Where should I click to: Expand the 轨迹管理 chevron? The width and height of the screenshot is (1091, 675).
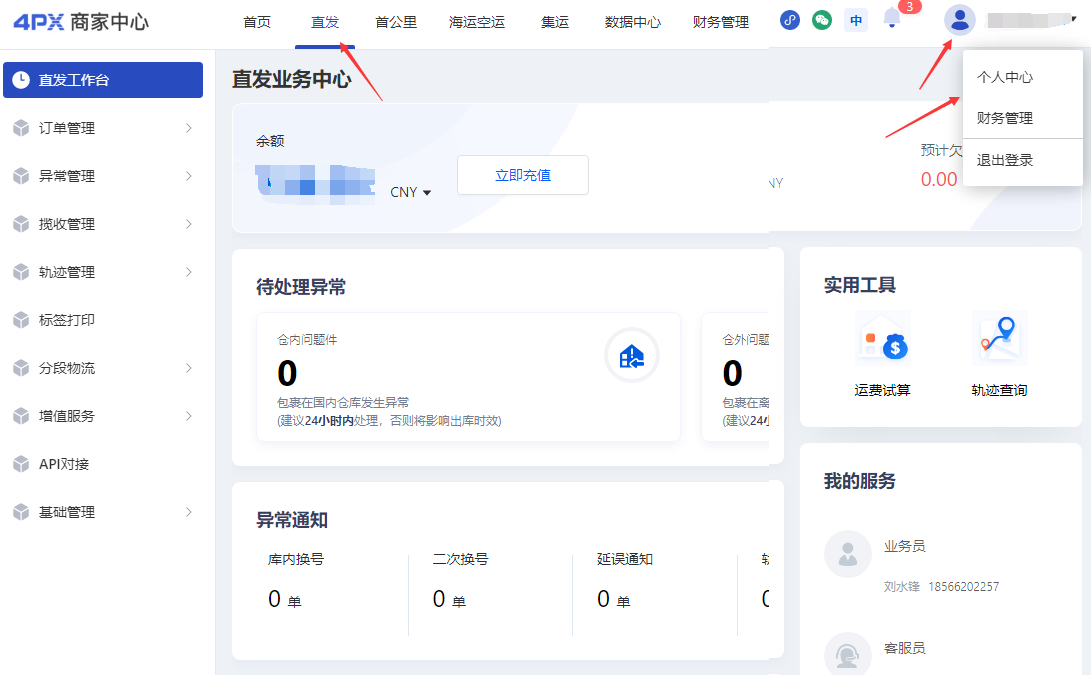click(x=189, y=272)
